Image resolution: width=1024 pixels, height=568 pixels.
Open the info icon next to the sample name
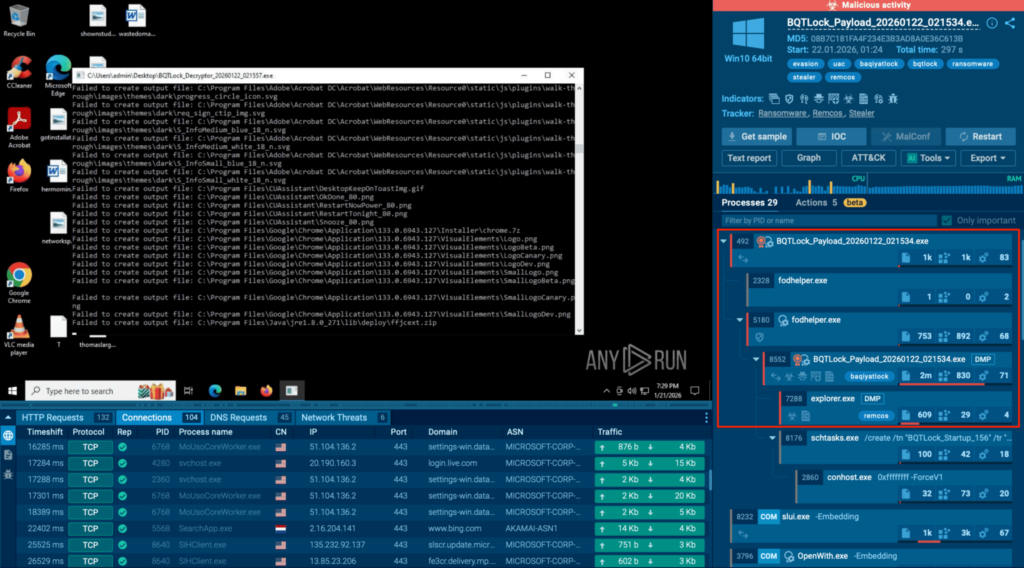pos(991,23)
